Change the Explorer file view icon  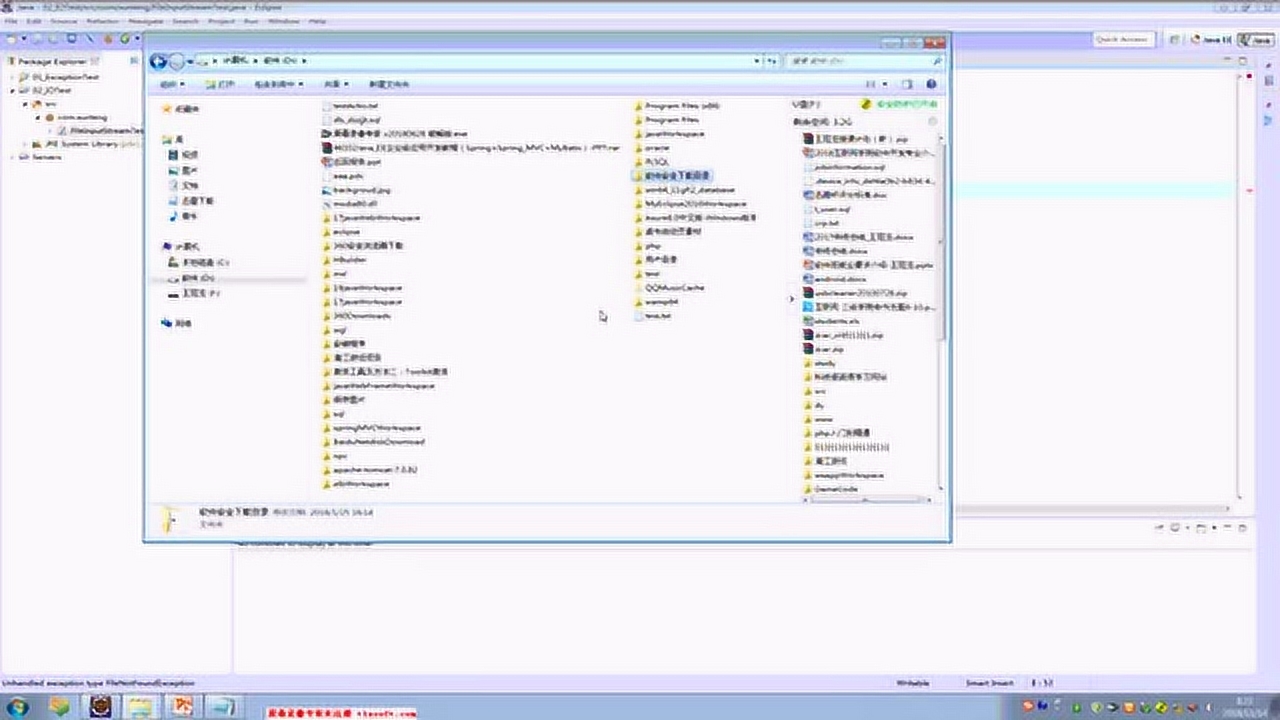[870, 84]
